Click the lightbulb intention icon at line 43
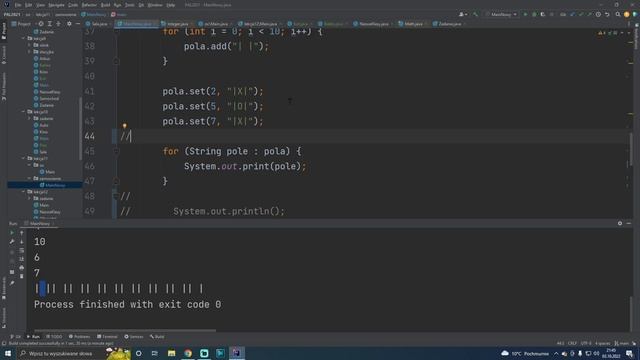 tap(124, 126)
